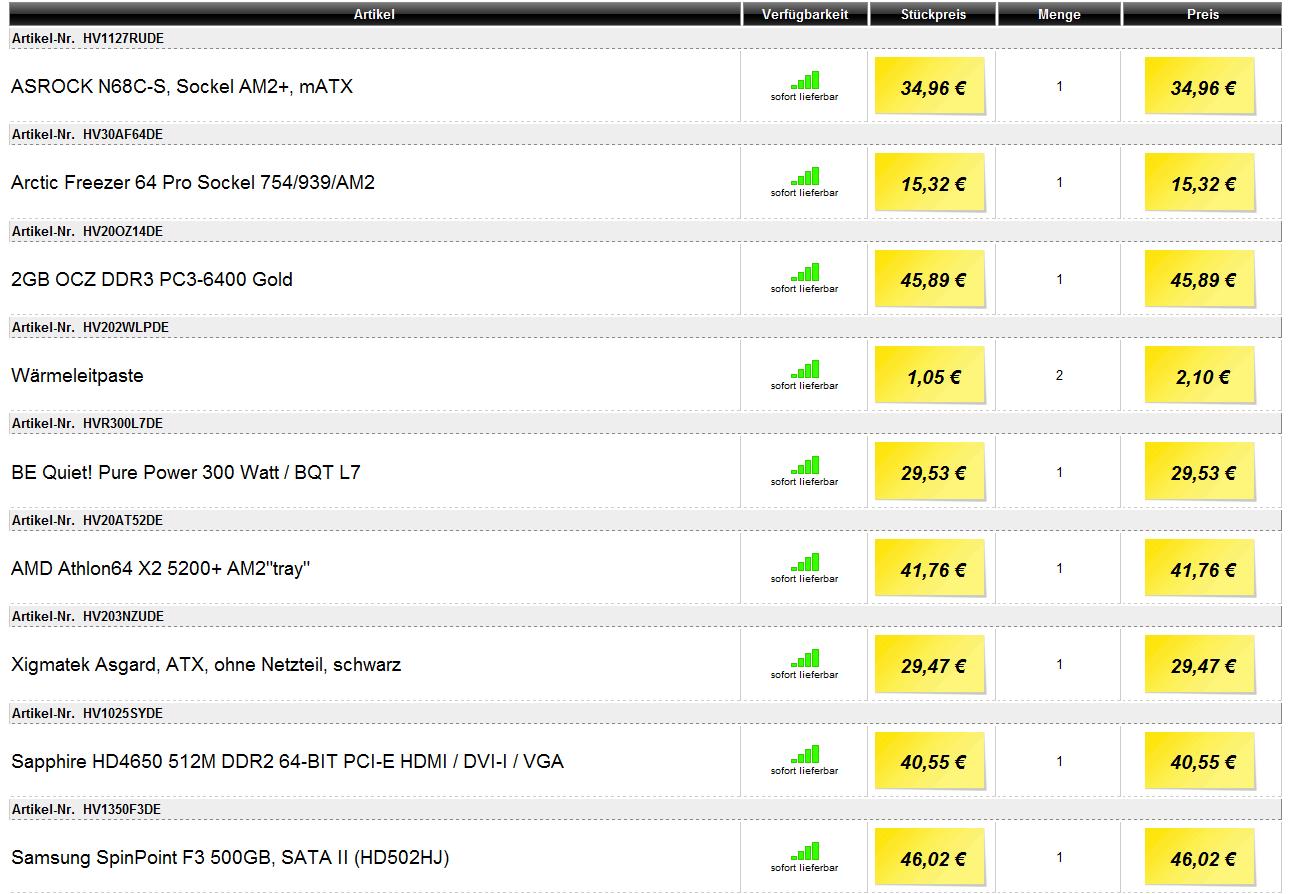Select product name Sapphire HD4650 512M DDR2
1289x894 pixels.
coord(288,762)
